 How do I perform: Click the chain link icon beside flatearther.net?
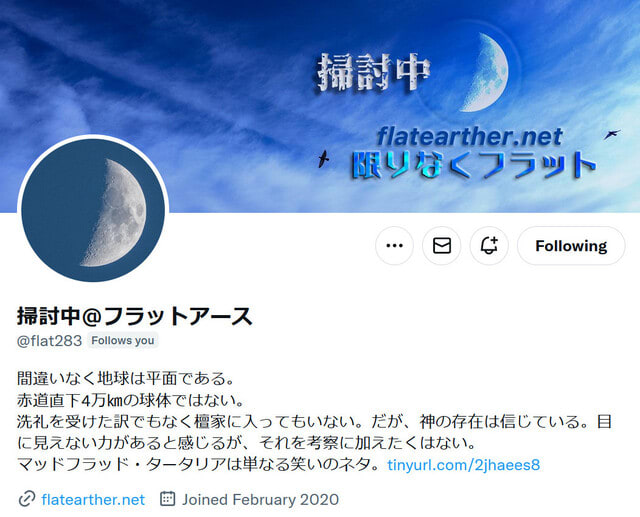point(27,499)
